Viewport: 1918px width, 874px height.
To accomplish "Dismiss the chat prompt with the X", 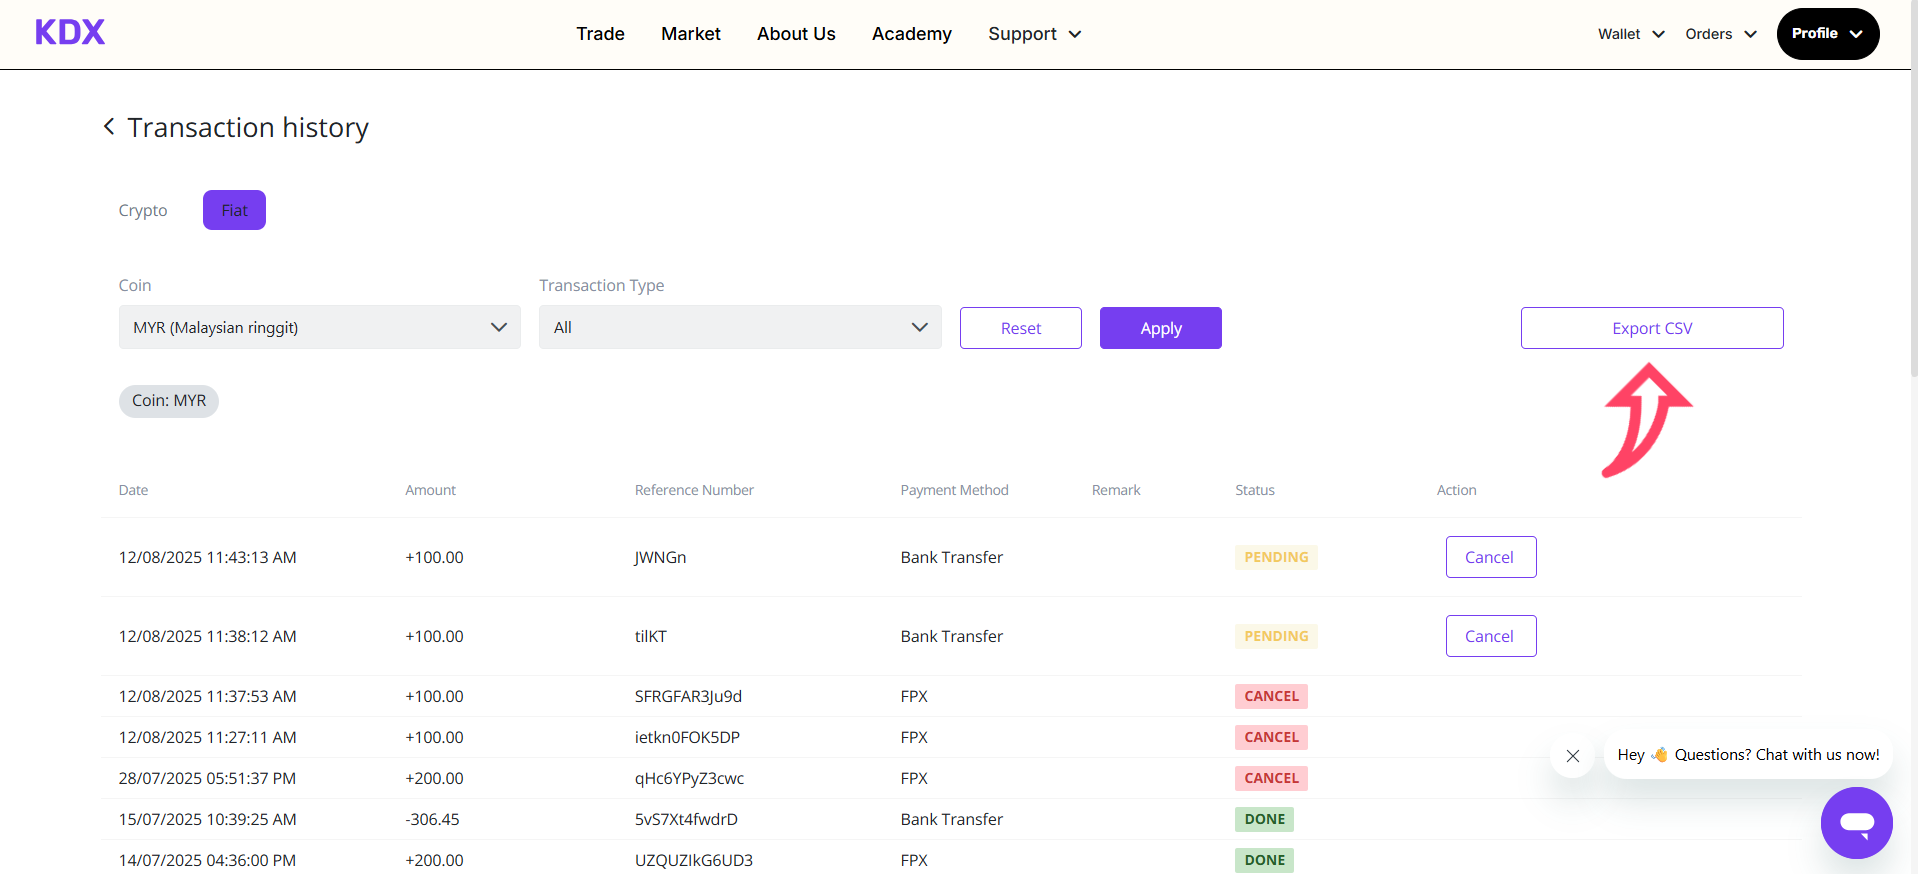I will (1573, 756).
